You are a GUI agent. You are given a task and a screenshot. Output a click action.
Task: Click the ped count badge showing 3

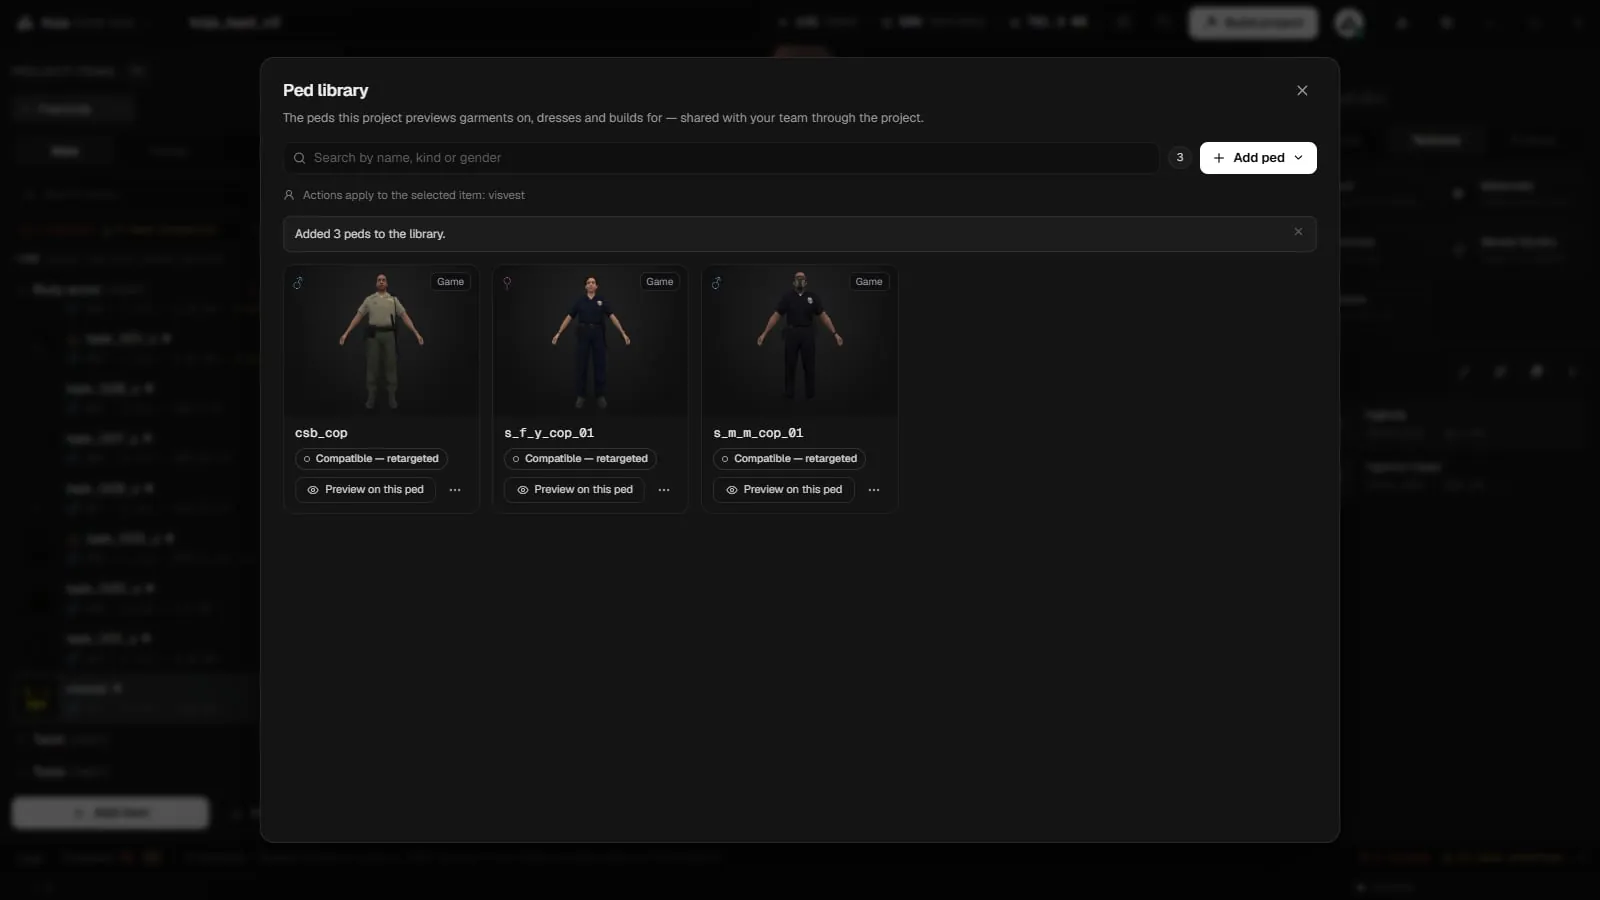tap(1180, 158)
